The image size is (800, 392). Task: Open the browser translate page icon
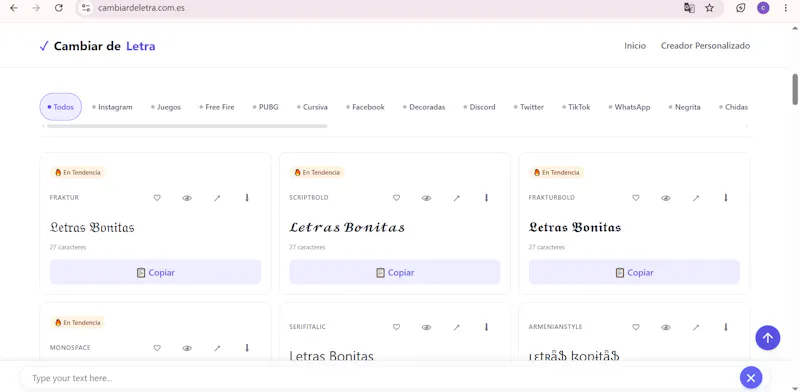689,8
